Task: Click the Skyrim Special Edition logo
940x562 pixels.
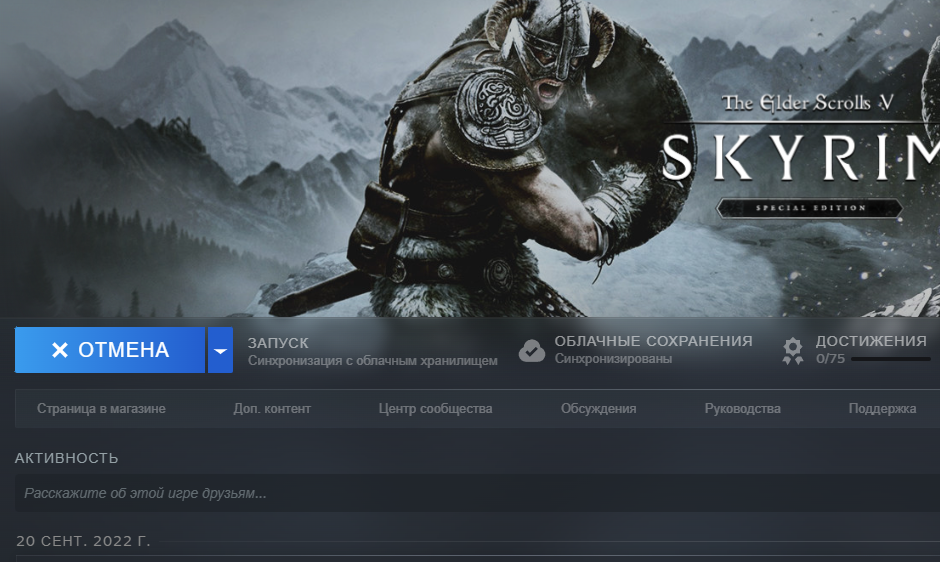Action: click(800, 154)
